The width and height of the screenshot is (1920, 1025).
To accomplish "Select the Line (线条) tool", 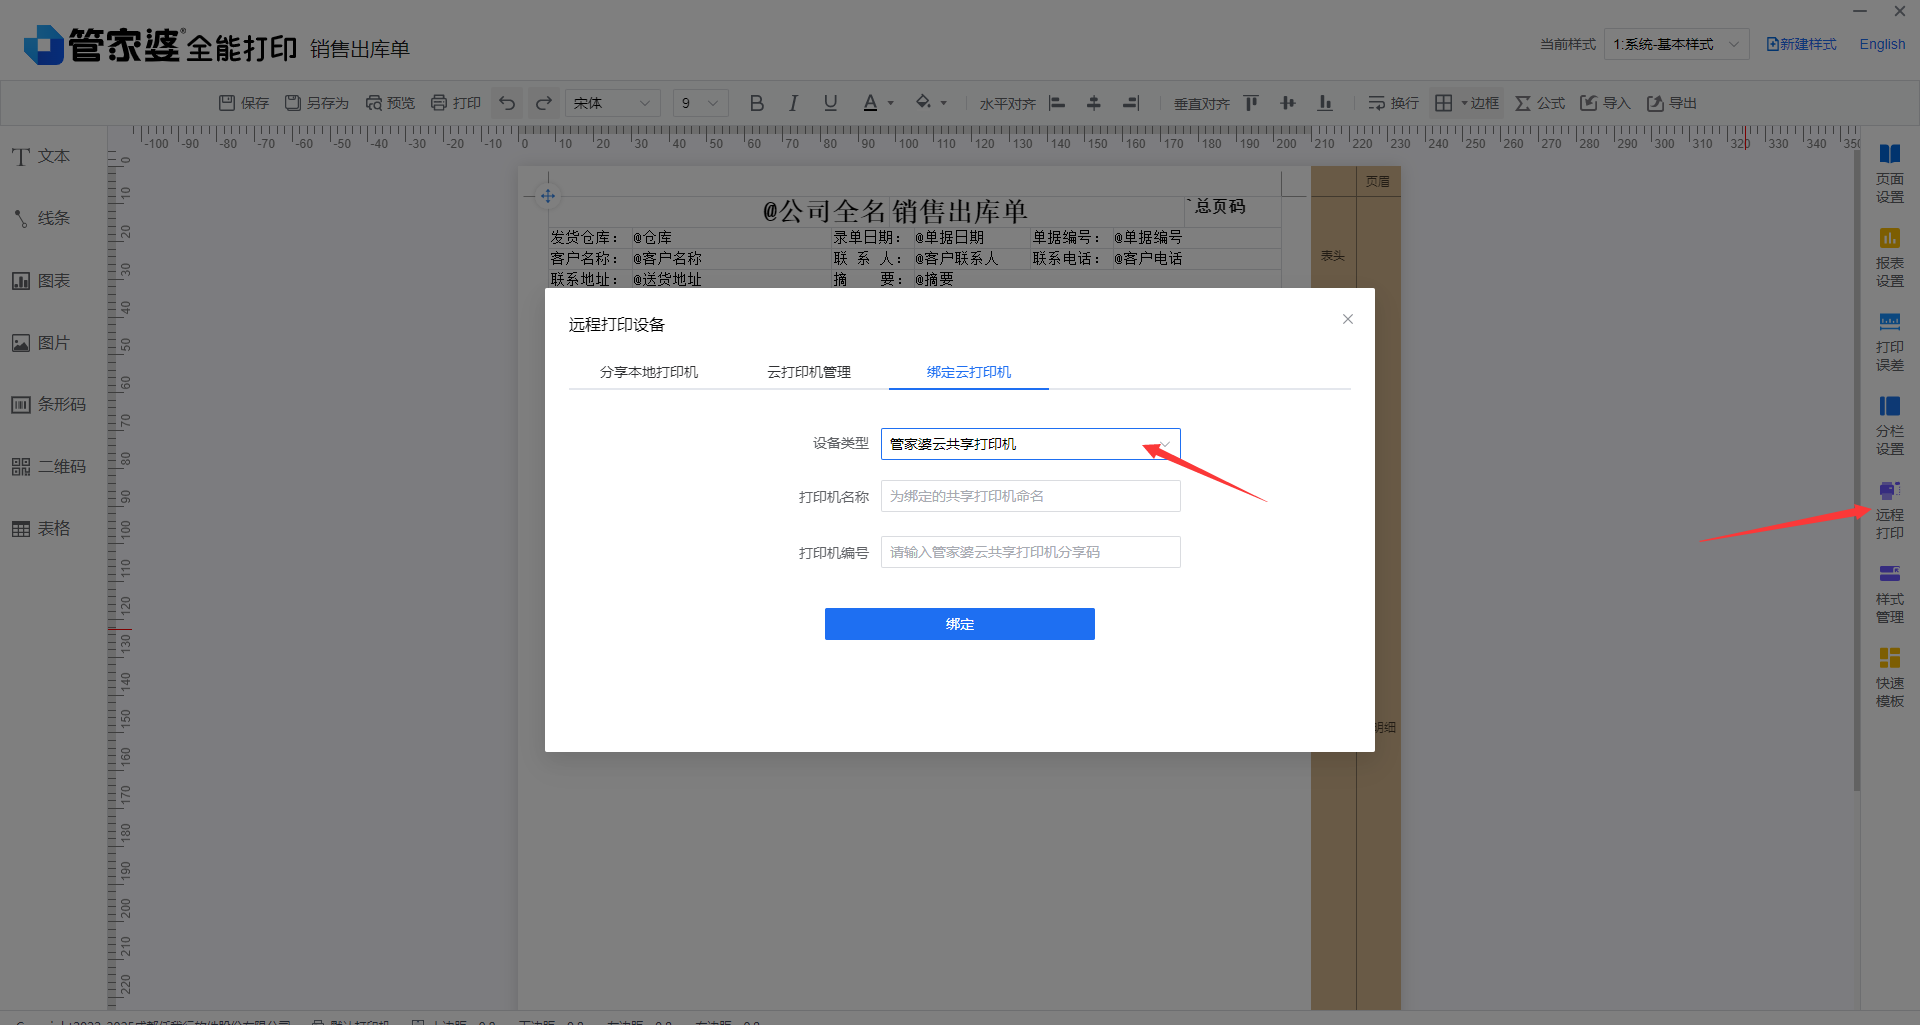I will click(42, 218).
